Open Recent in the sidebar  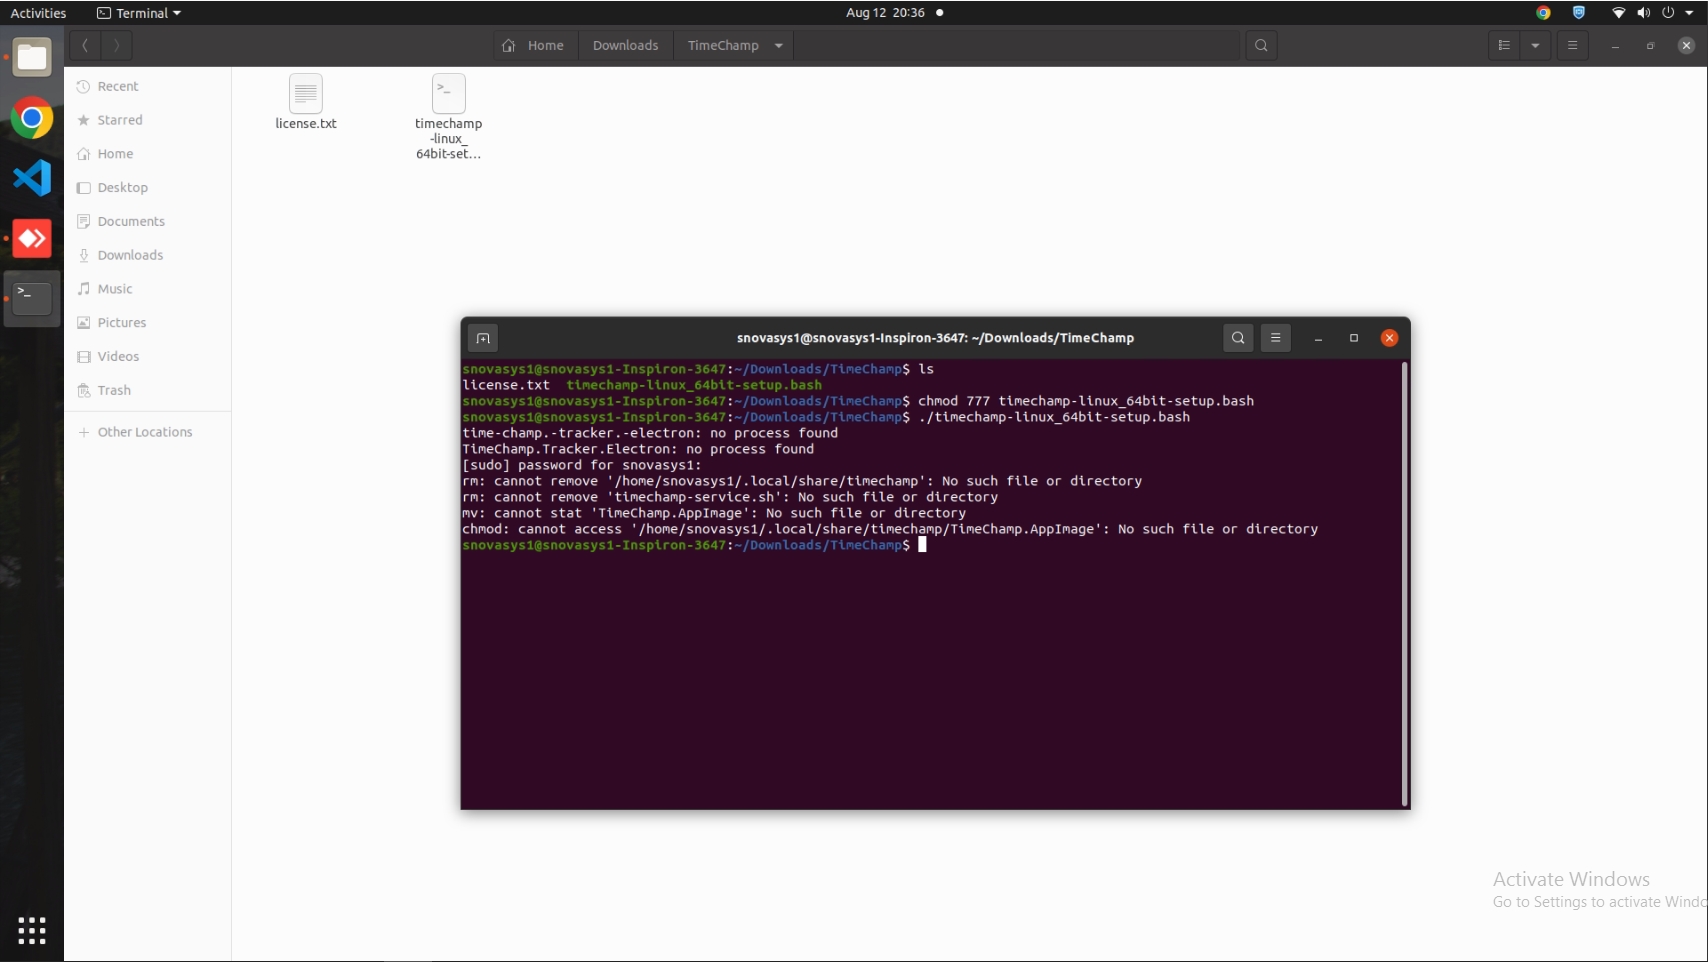pyautogui.click(x=148, y=86)
